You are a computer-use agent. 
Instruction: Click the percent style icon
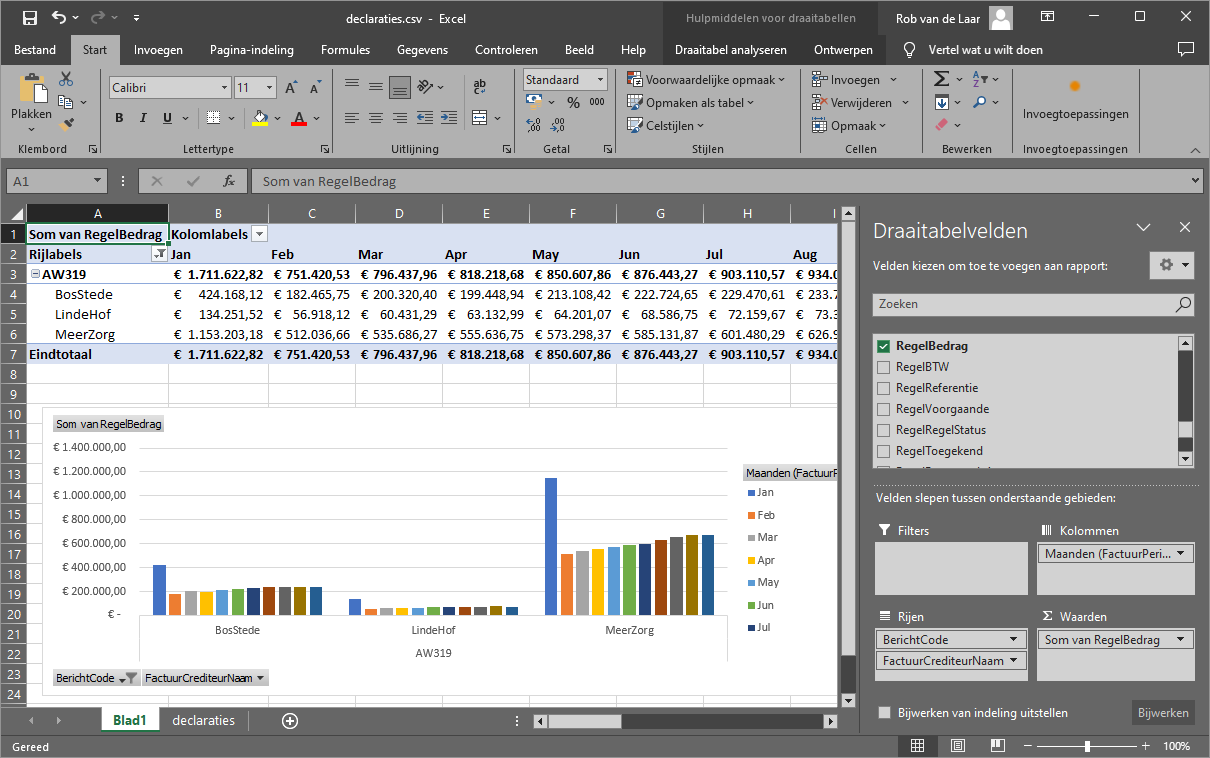[x=573, y=102]
